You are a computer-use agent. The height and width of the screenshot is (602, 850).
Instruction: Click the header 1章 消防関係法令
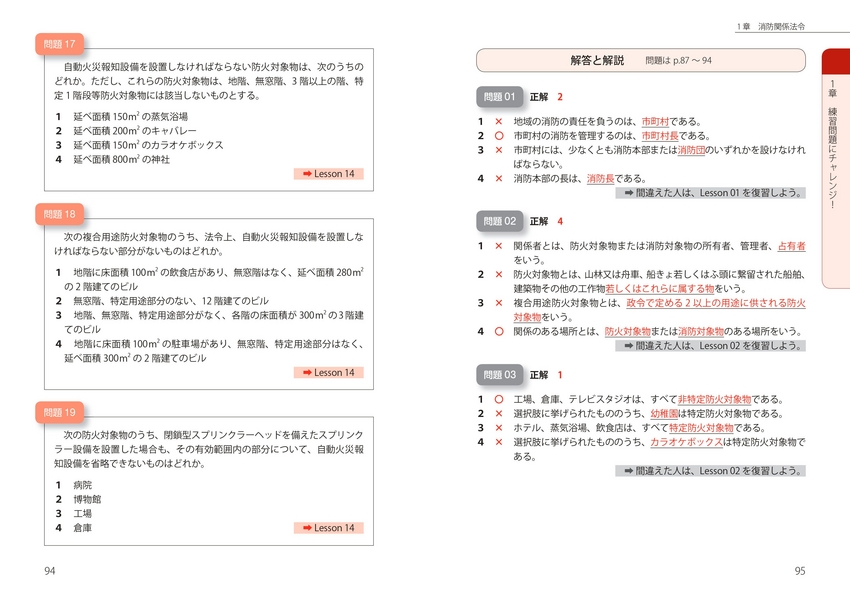point(770,27)
